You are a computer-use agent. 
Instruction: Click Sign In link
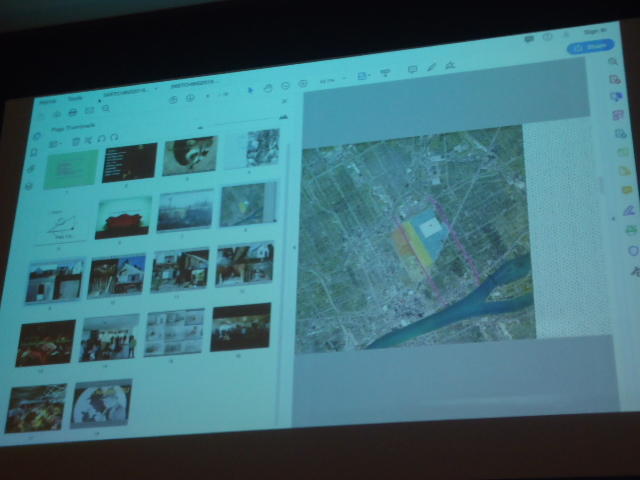tap(596, 31)
